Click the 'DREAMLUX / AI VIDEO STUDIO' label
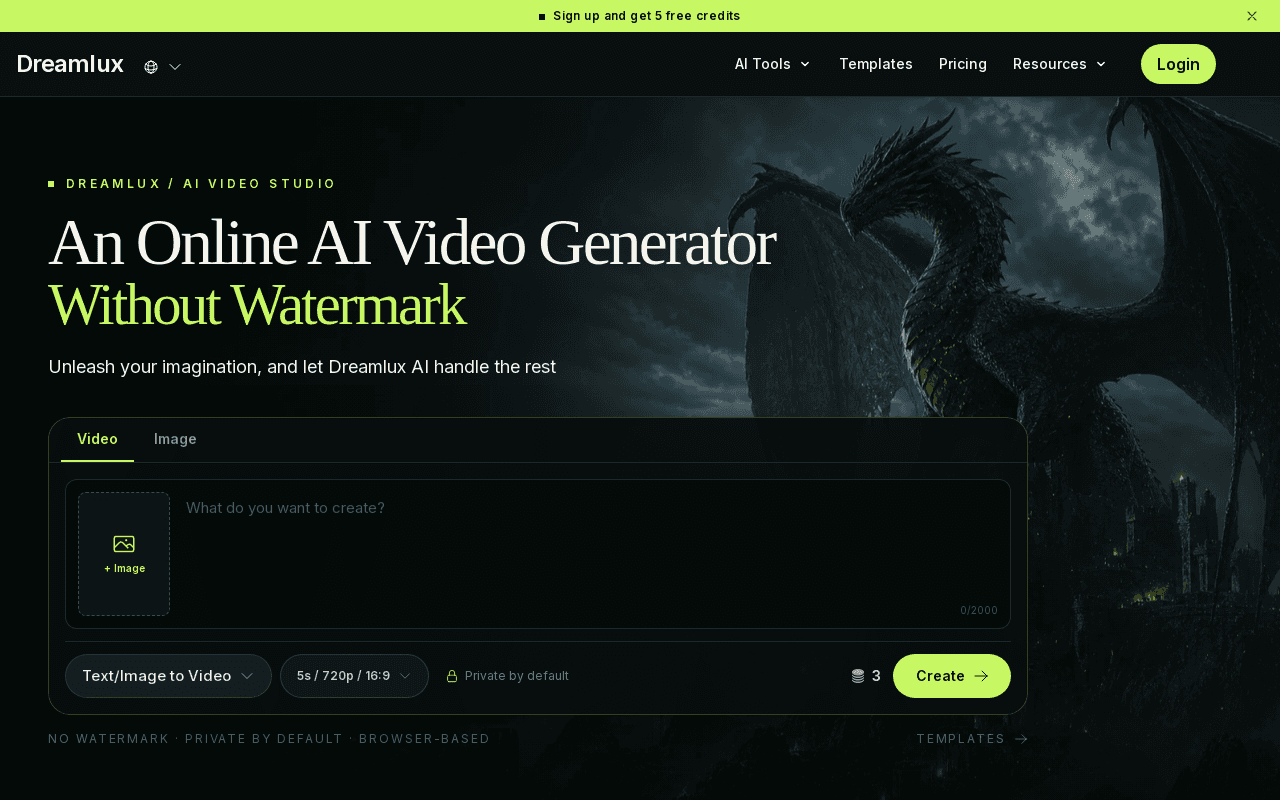The image size is (1280, 800). (x=201, y=184)
